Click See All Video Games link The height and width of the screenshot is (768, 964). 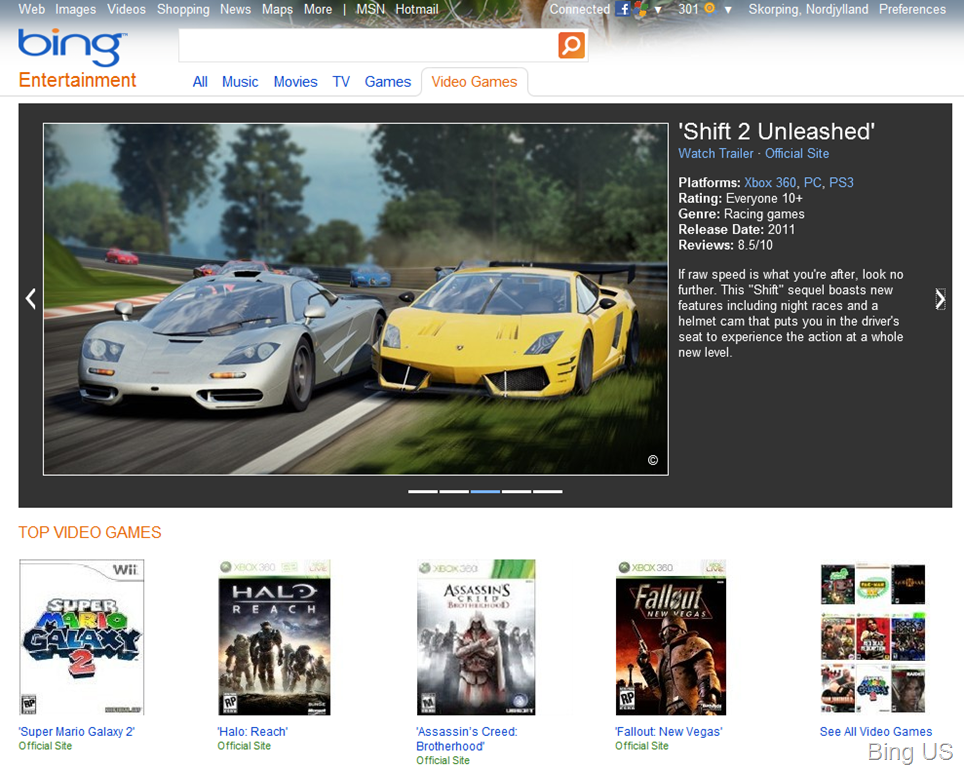pyautogui.click(x=876, y=732)
